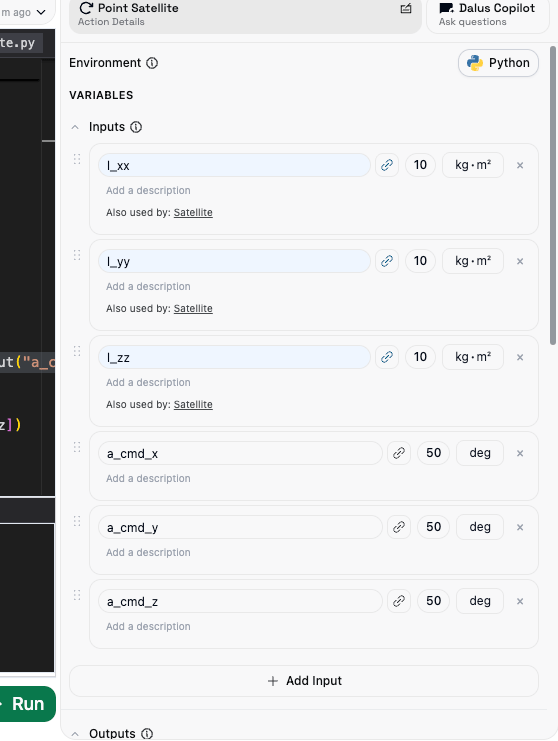The image size is (558, 741).
Task: Add a description for I_yy
Action: 148,286
